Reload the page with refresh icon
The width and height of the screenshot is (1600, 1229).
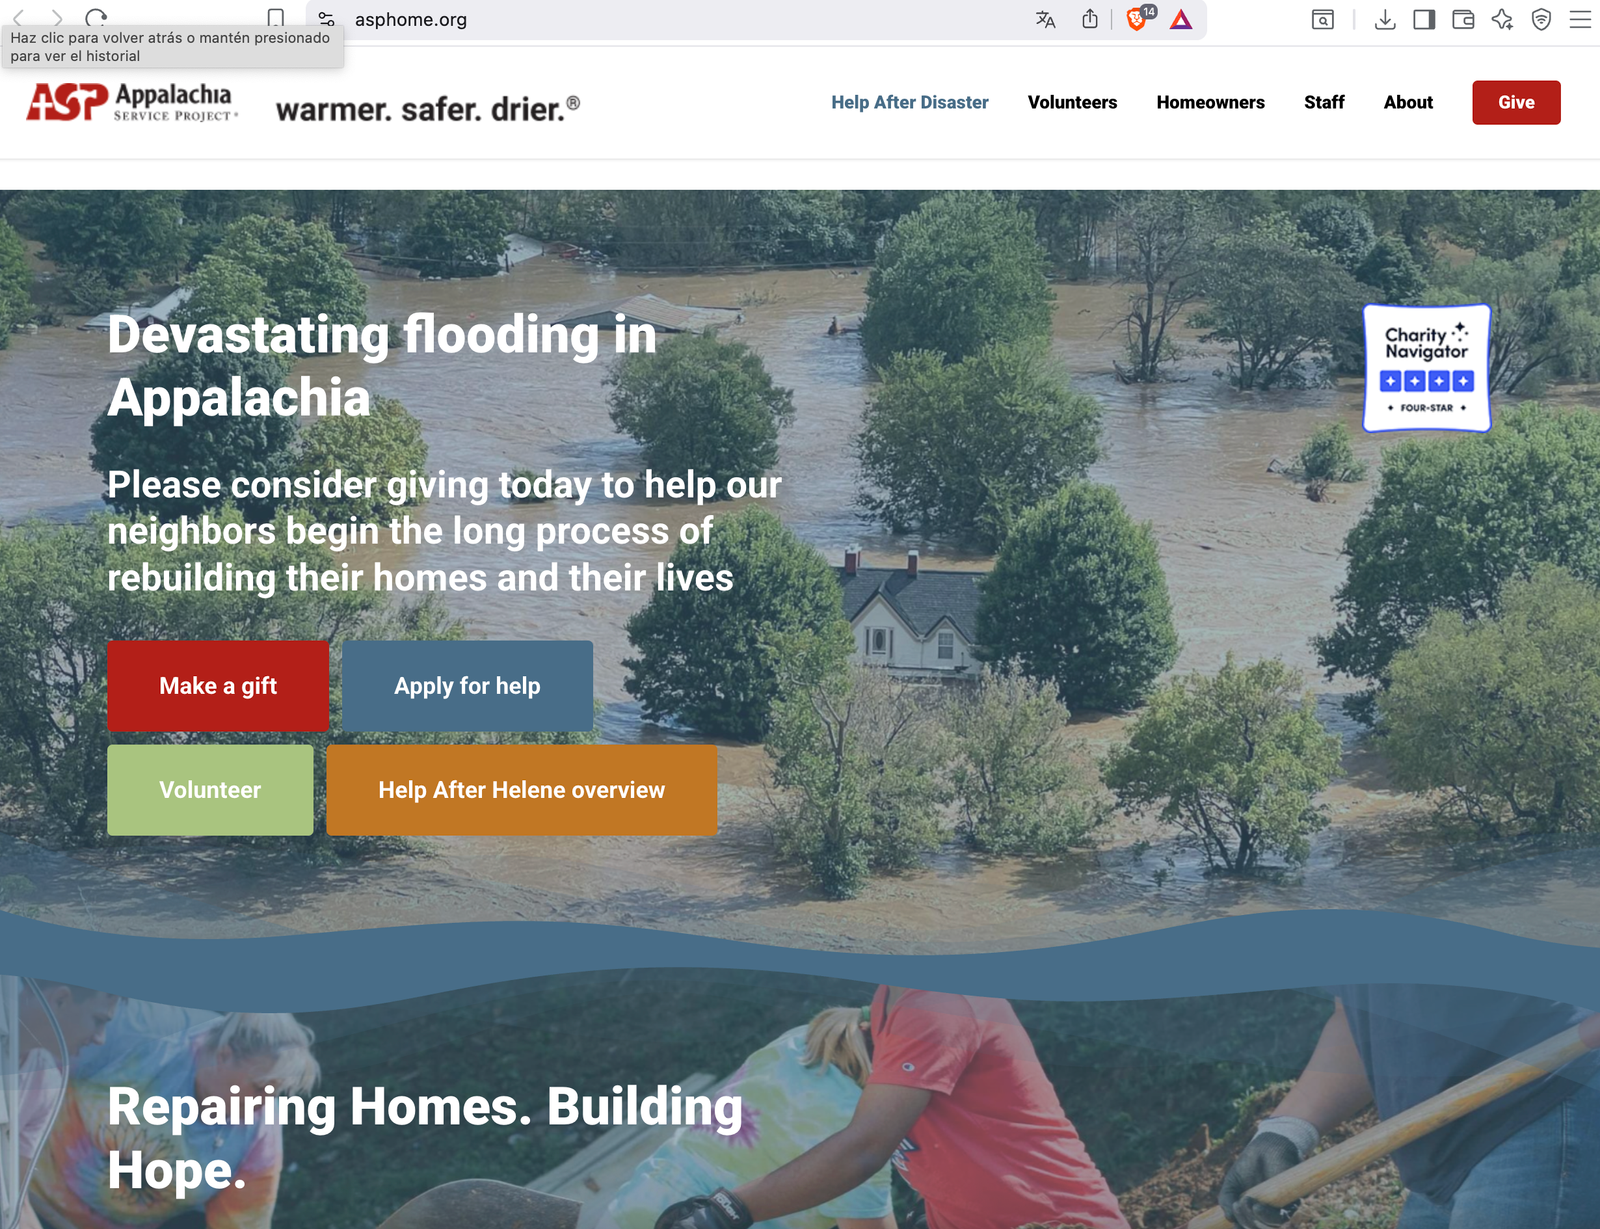[x=96, y=19]
